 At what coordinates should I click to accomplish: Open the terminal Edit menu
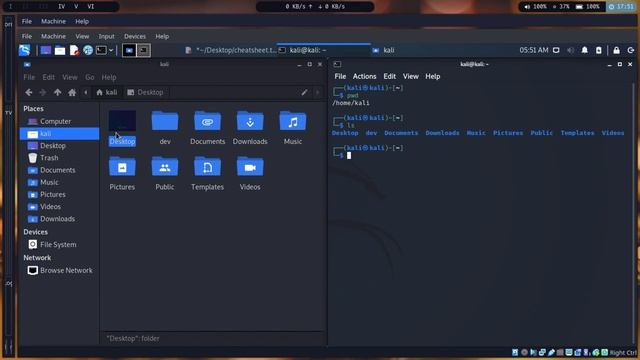(x=389, y=76)
